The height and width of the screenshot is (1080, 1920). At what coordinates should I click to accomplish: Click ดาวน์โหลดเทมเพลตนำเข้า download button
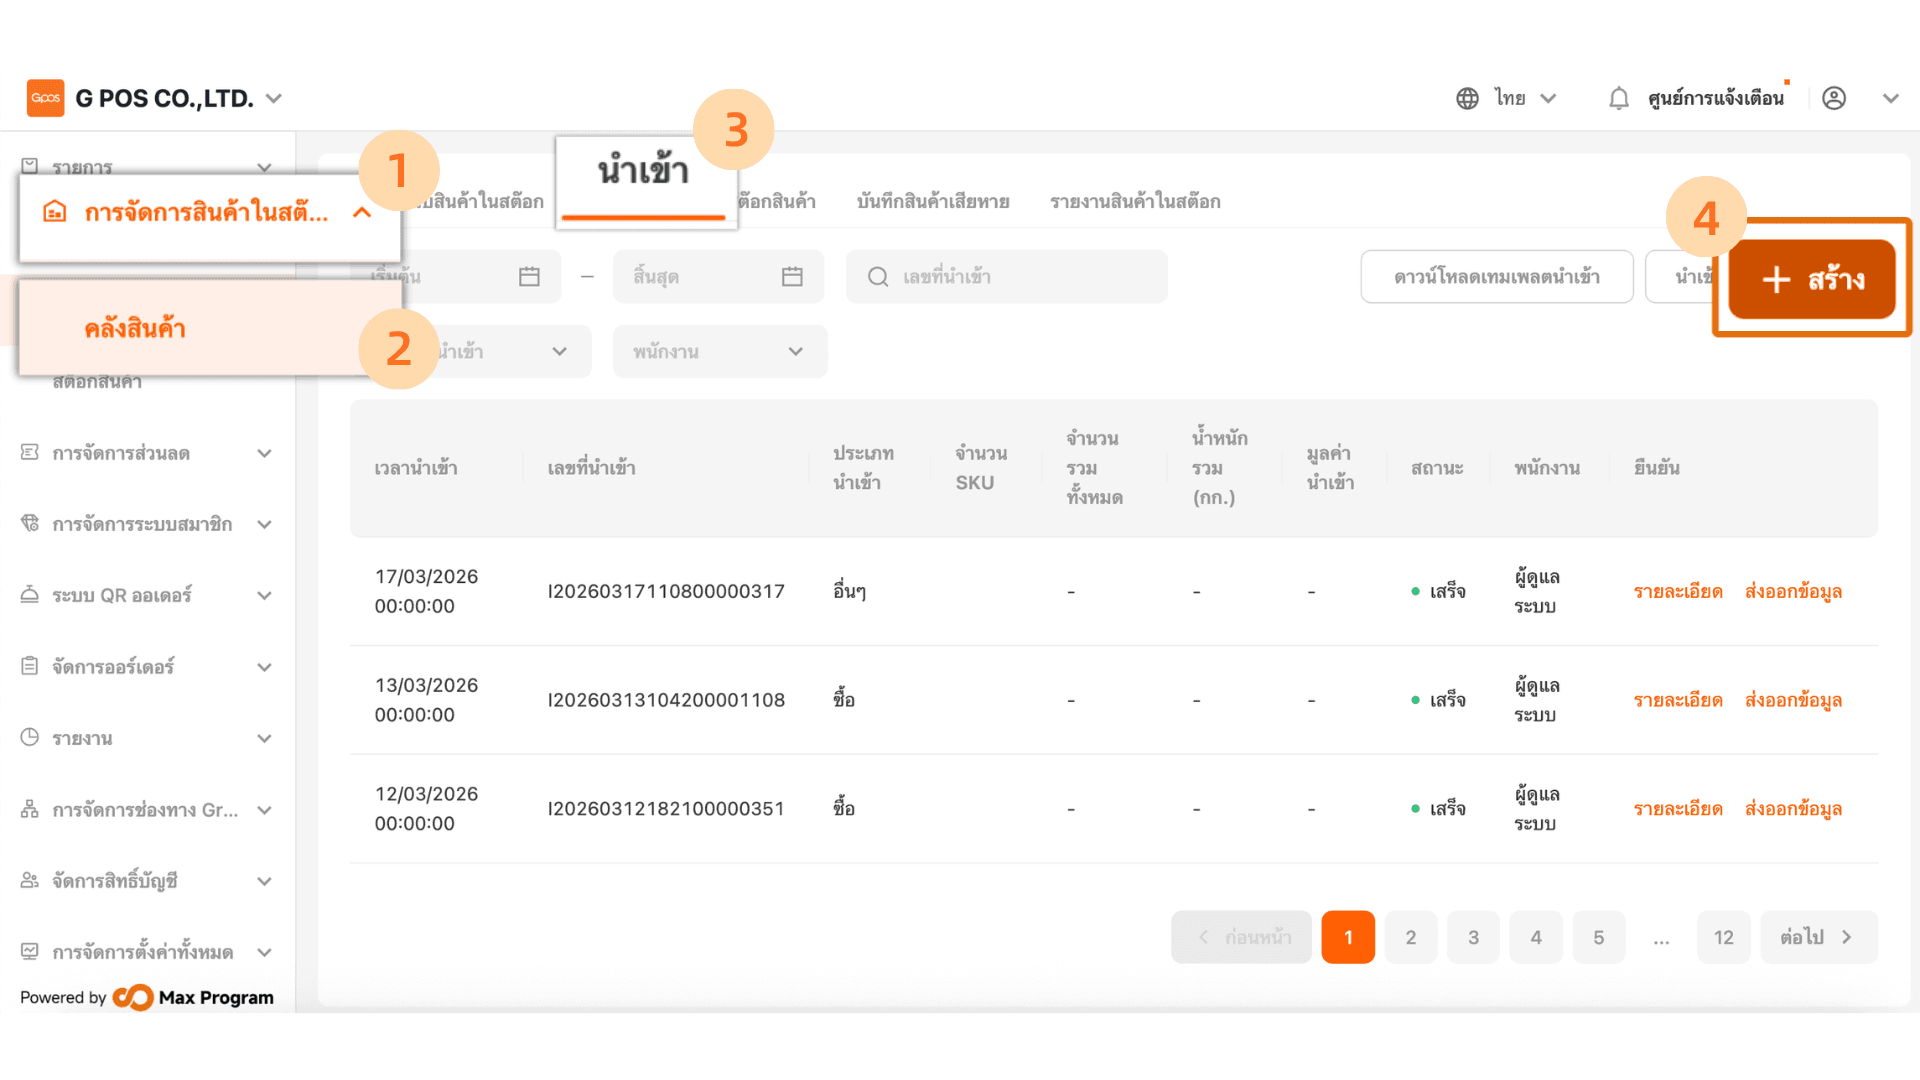[x=1496, y=277]
